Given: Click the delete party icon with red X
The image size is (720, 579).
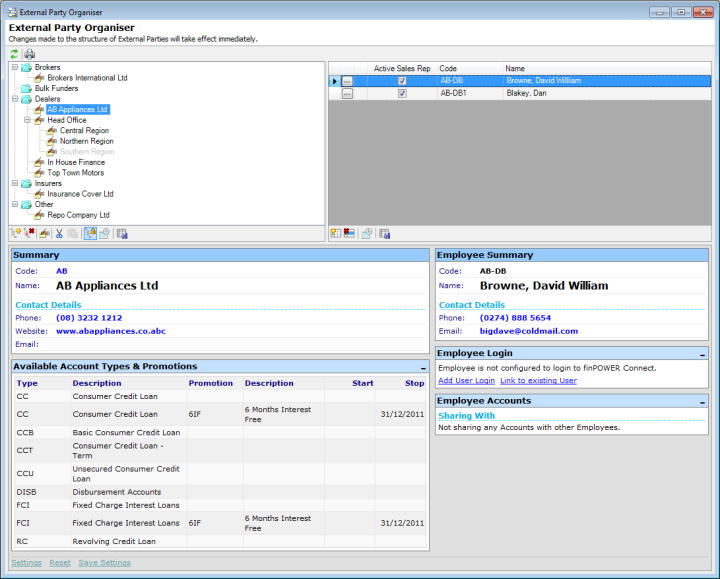Looking at the screenshot, I should point(31,234).
